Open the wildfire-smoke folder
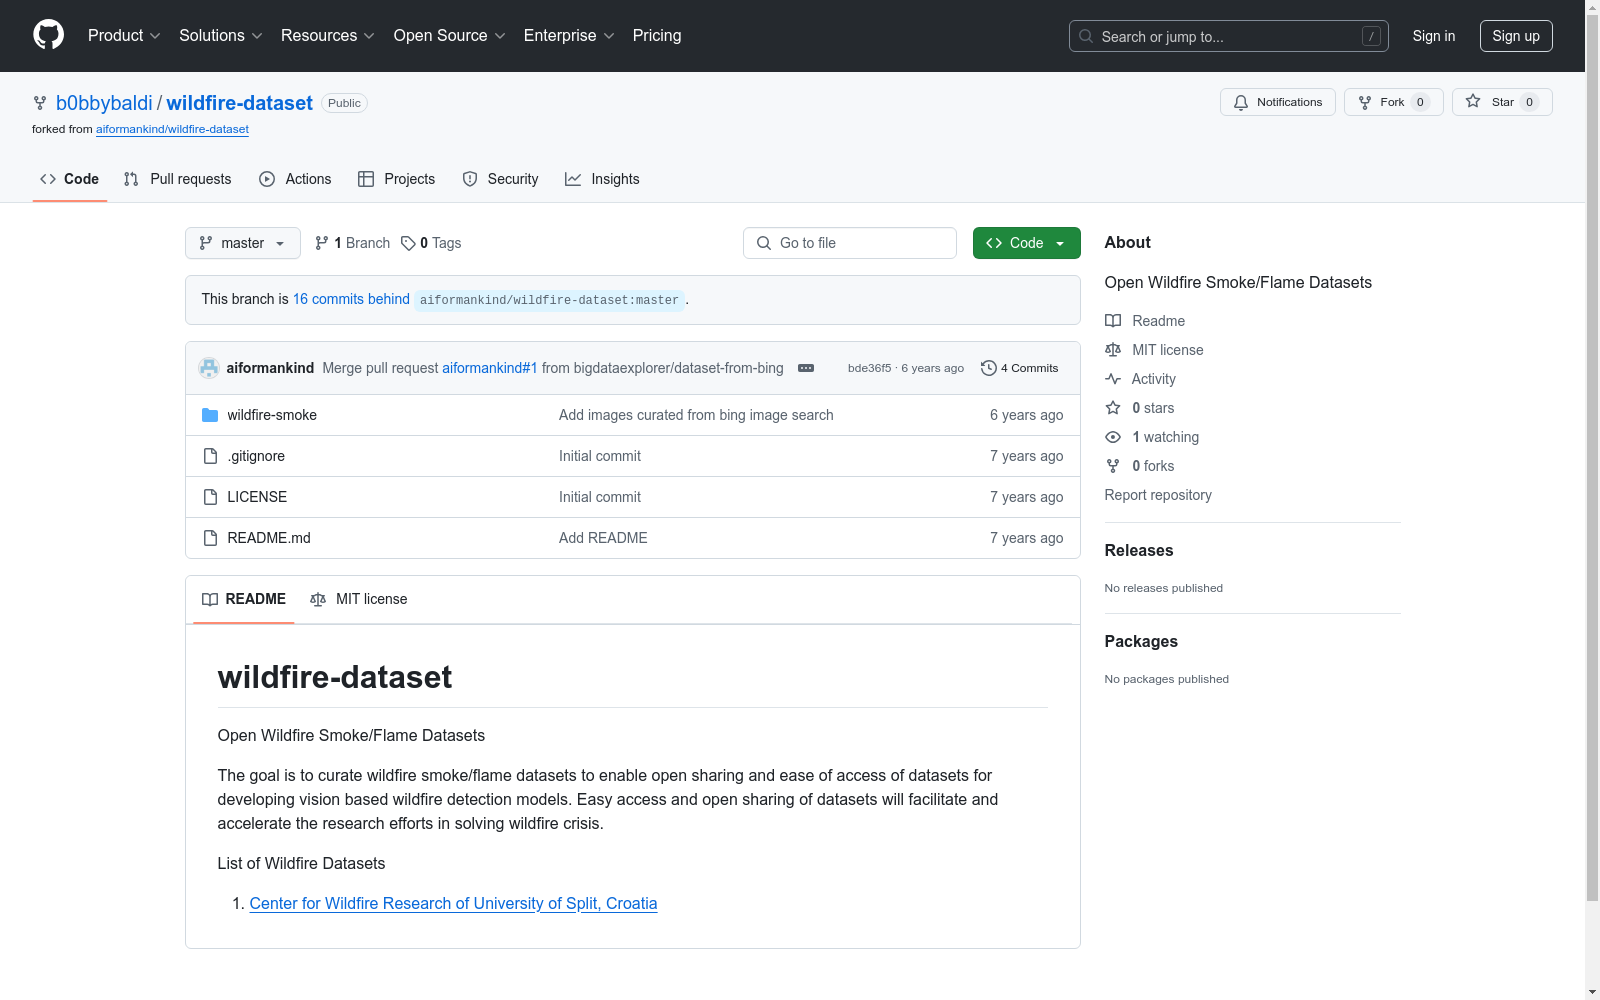 pyautogui.click(x=272, y=415)
